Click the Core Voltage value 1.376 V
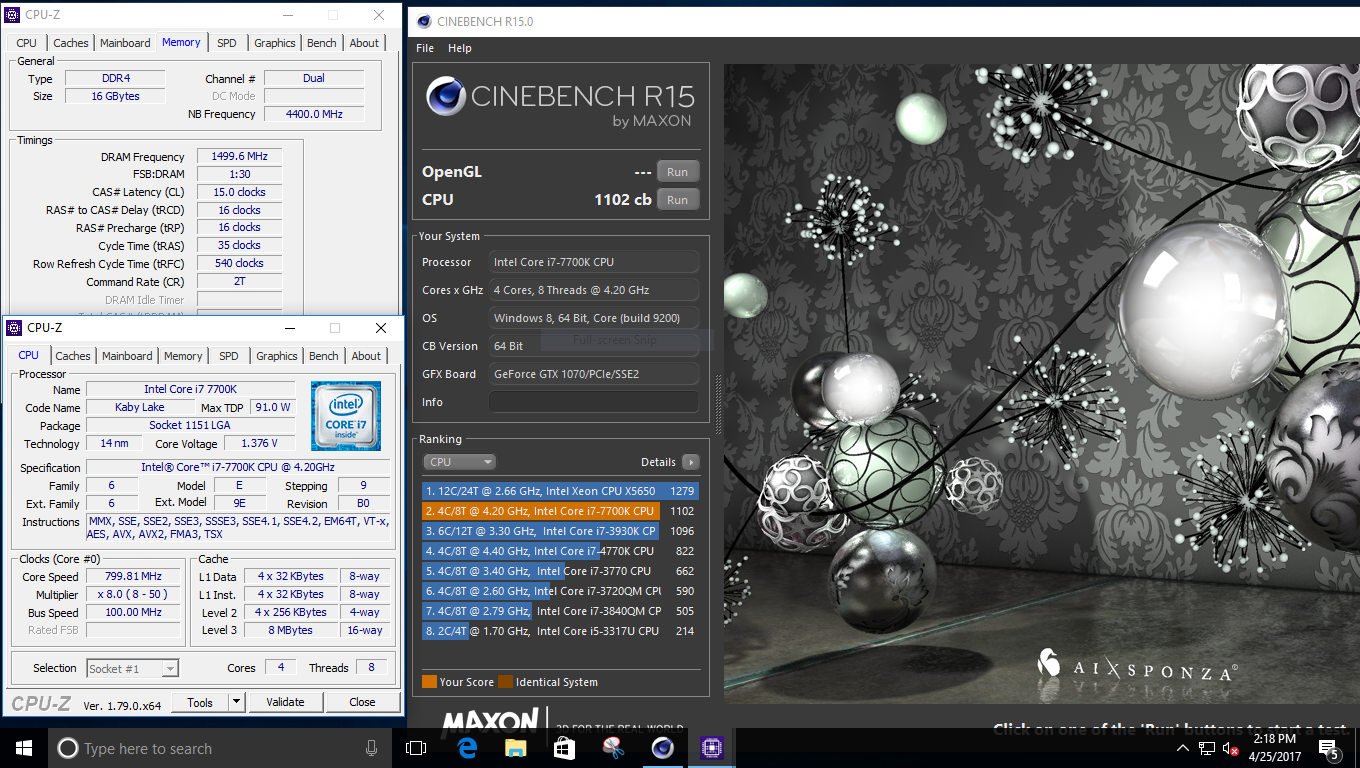This screenshot has height=768, width=1360. point(259,444)
